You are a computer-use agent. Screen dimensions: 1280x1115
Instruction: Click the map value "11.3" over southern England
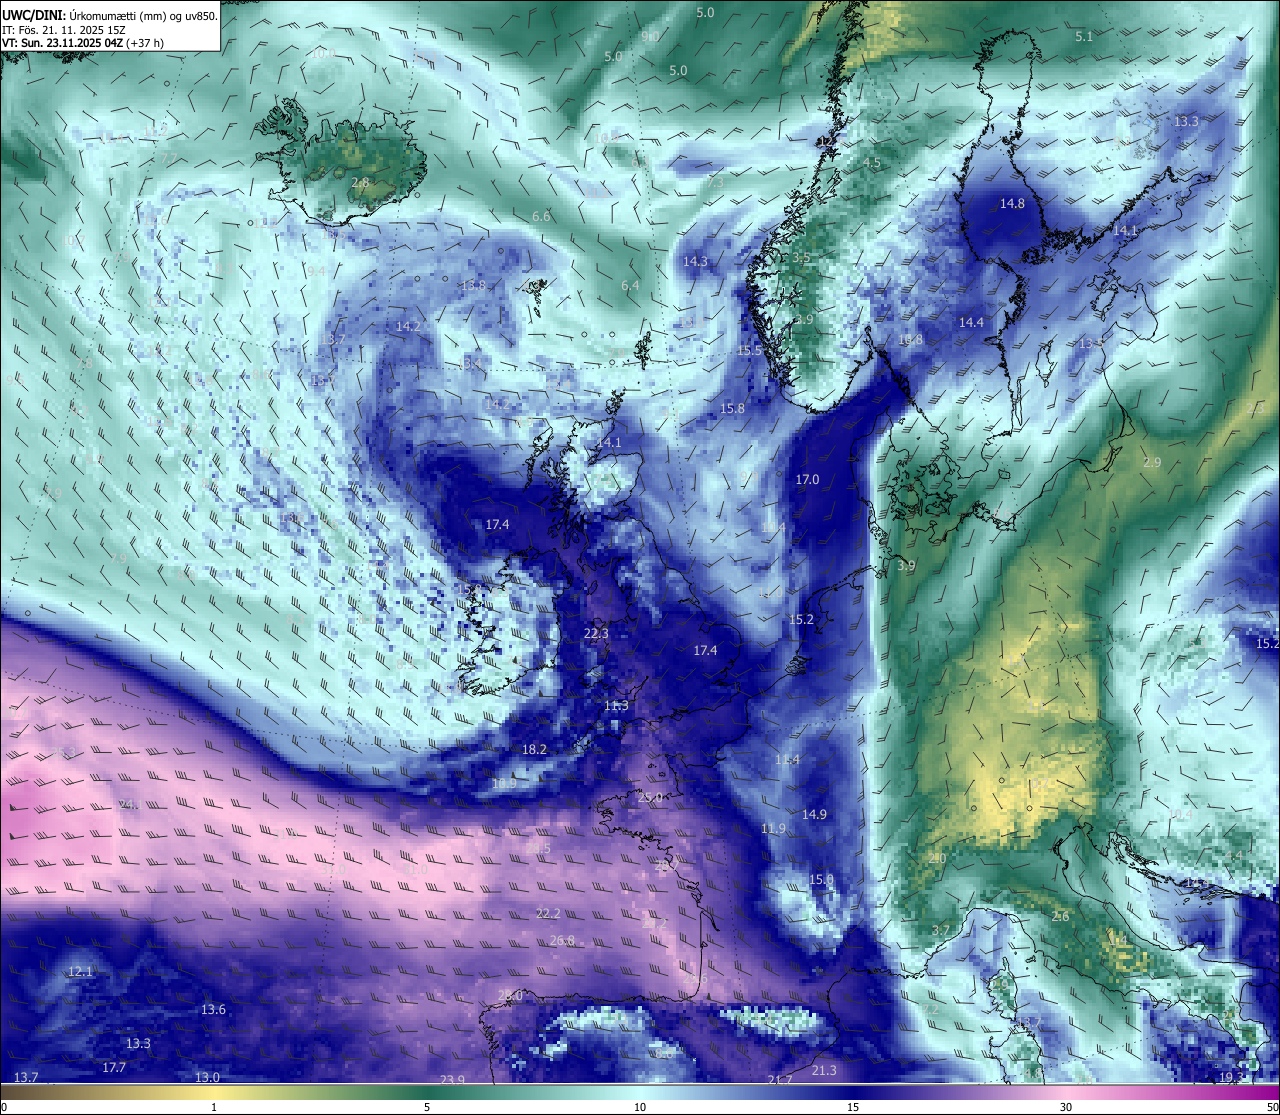pyautogui.click(x=616, y=706)
